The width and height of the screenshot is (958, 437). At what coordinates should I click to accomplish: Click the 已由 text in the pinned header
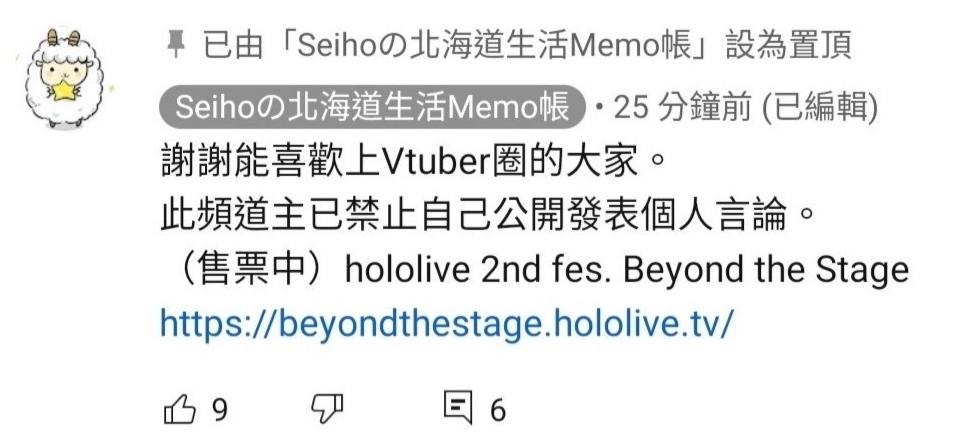tap(233, 46)
